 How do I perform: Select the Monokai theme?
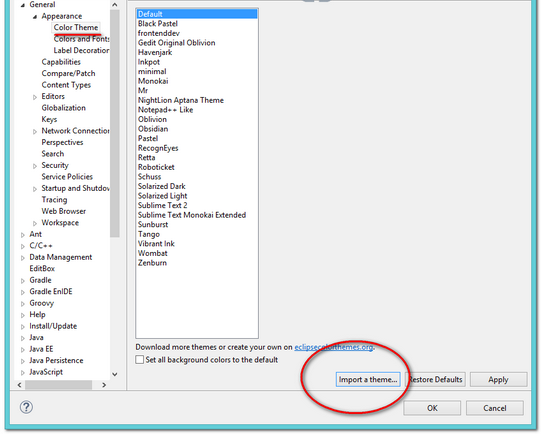tap(153, 81)
